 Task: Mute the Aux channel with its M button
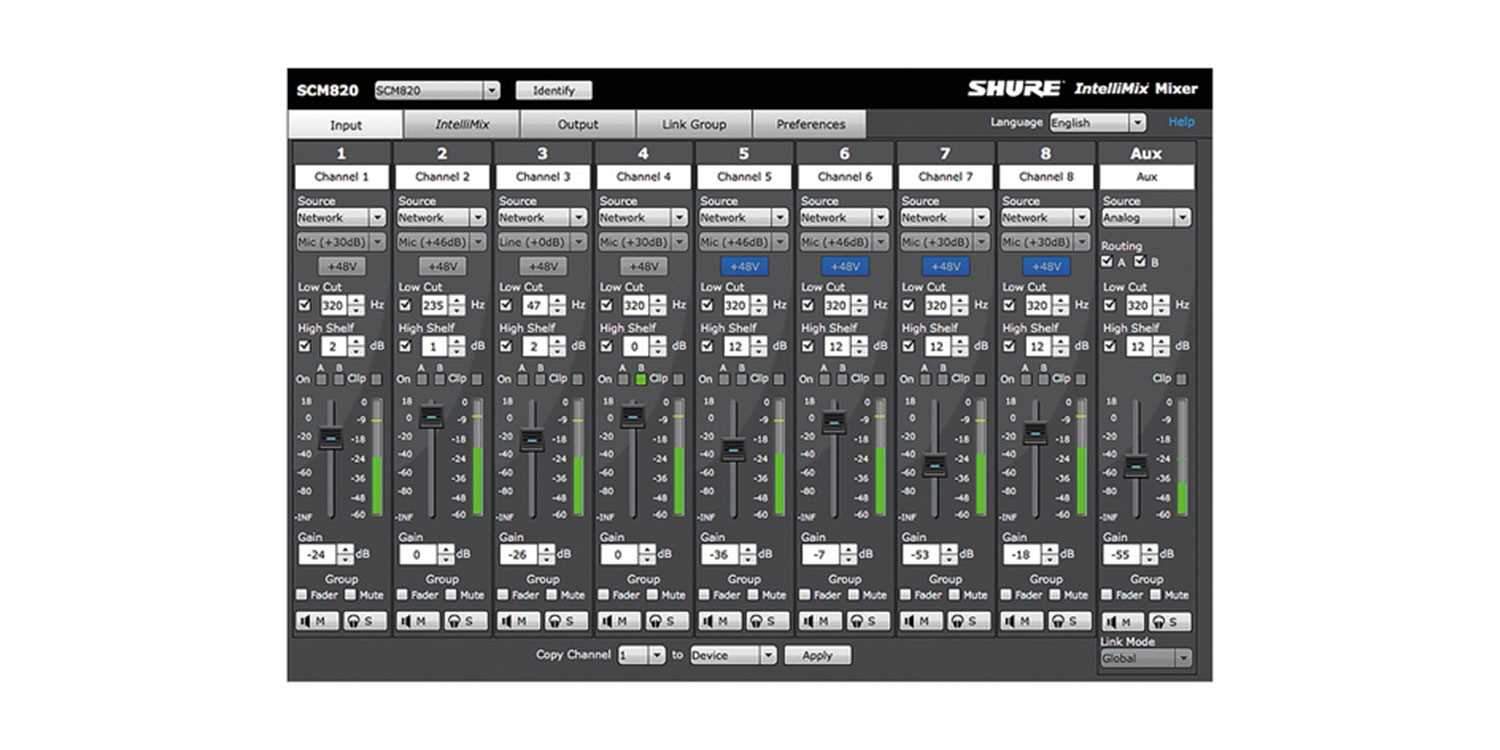tap(1122, 622)
